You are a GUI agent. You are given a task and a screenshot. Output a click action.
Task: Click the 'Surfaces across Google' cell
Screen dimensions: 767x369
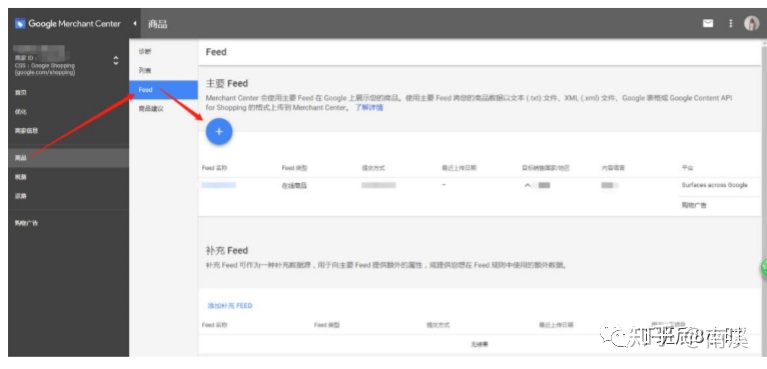tap(715, 185)
